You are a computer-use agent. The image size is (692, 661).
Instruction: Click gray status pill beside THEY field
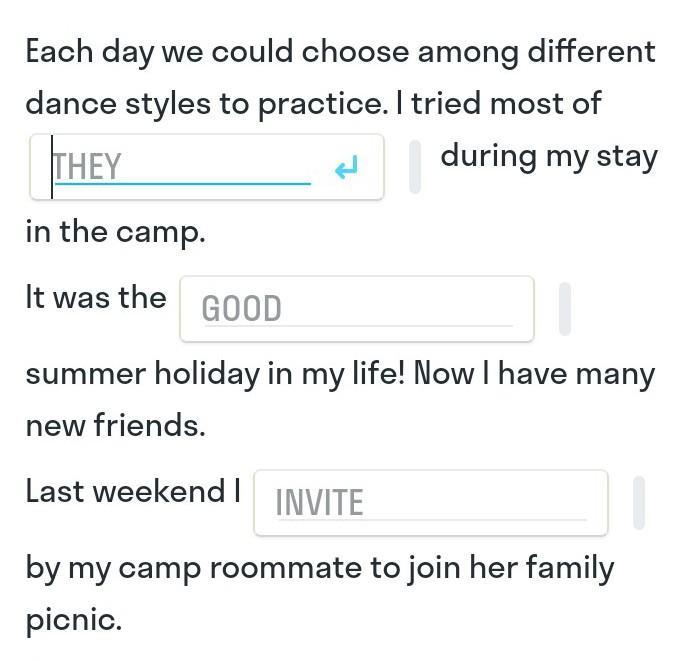(415, 167)
